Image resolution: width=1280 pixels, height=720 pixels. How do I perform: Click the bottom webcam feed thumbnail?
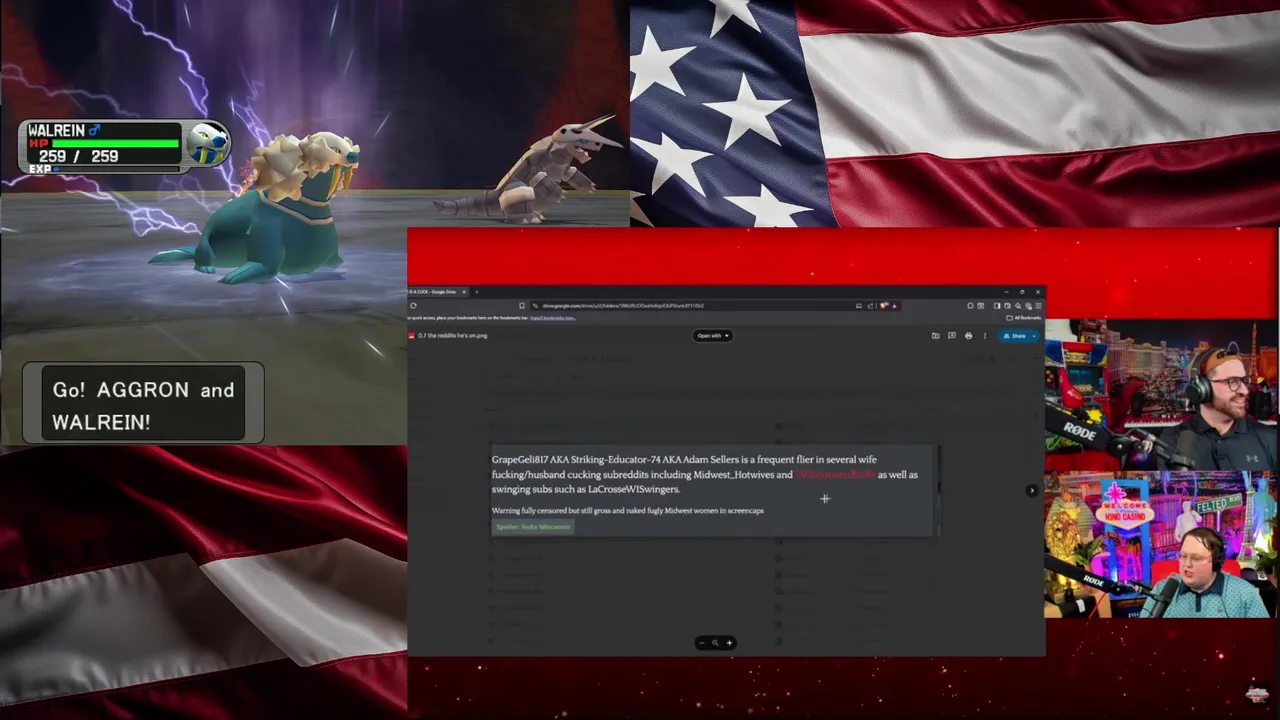point(1161,544)
